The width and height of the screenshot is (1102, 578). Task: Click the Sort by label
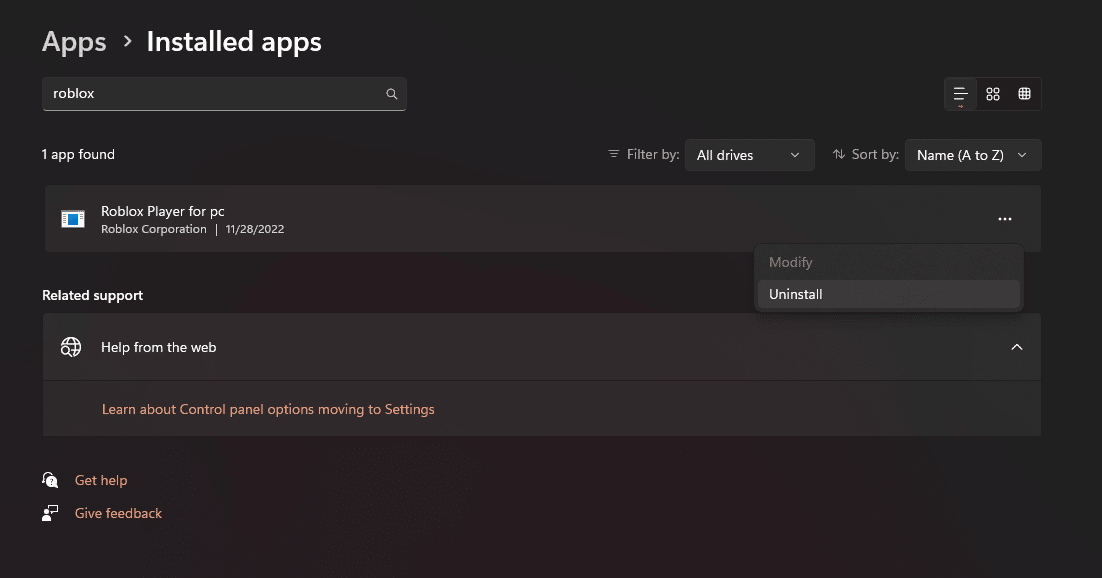(875, 155)
